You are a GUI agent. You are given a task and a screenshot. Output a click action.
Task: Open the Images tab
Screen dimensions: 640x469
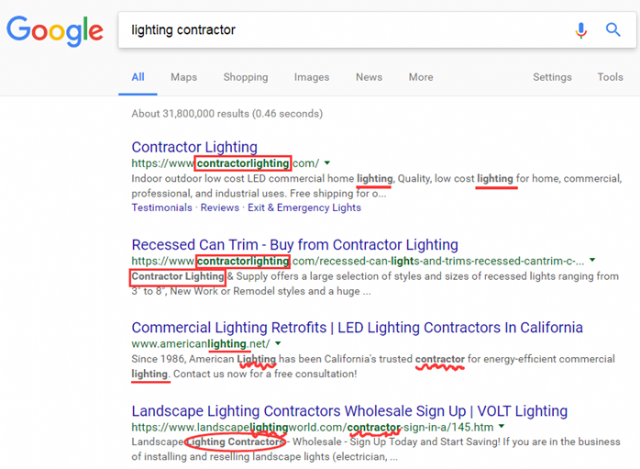click(311, 77)
